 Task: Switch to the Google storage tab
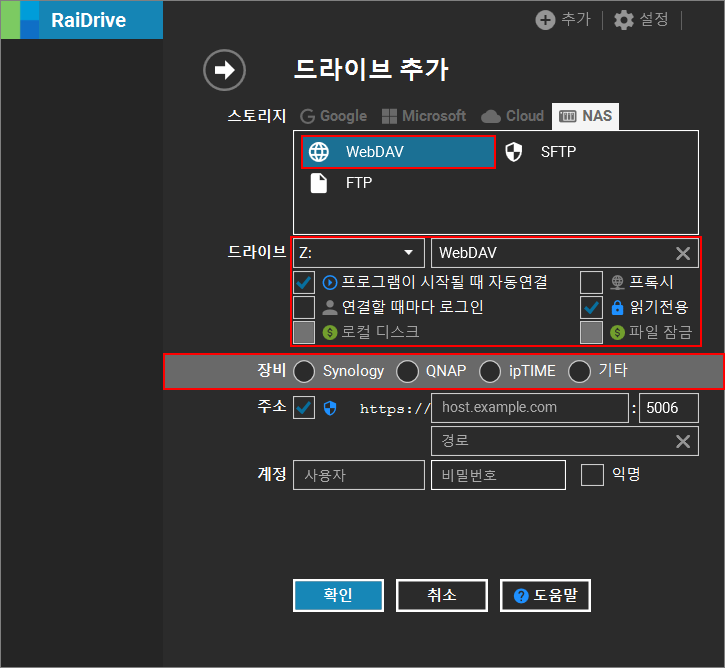coord(333,116)
